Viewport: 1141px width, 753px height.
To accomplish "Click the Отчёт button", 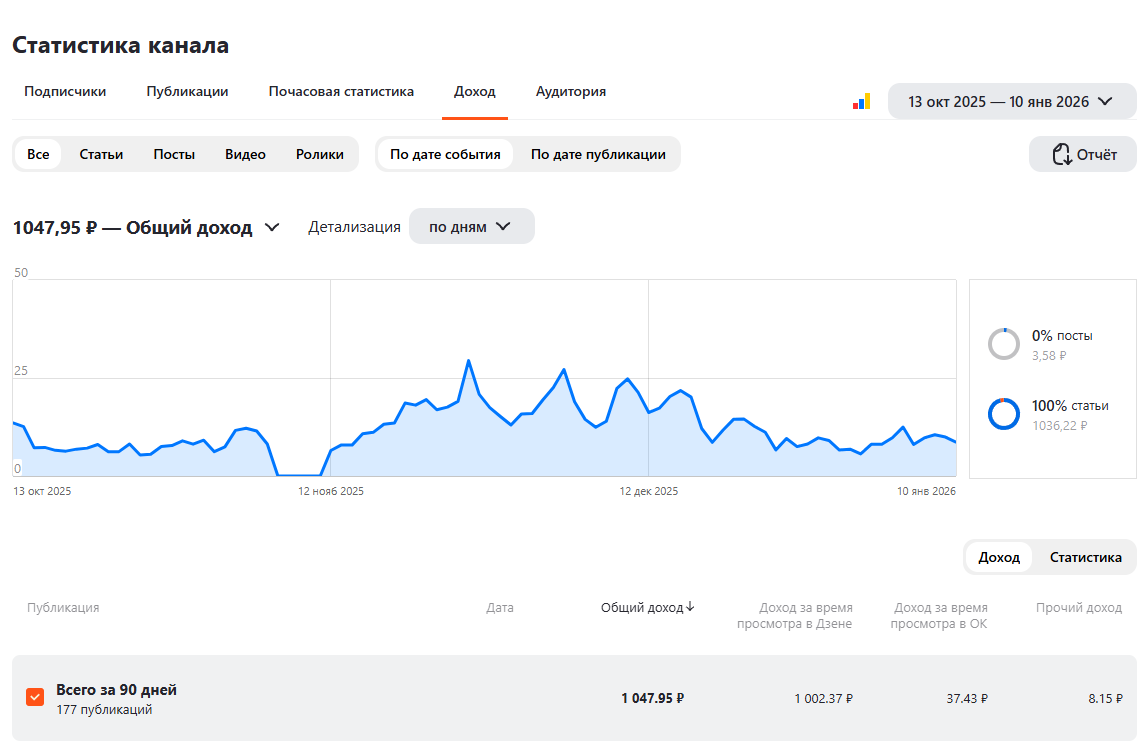I will click(1083, 154).
